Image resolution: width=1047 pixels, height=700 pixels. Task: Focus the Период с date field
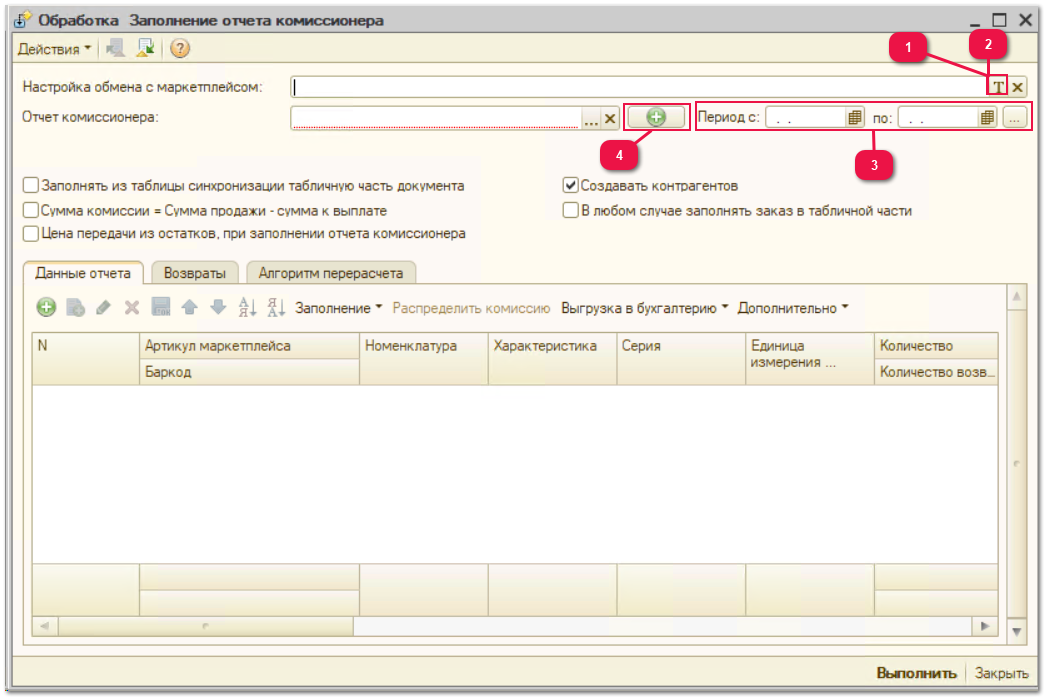(805, 118)
